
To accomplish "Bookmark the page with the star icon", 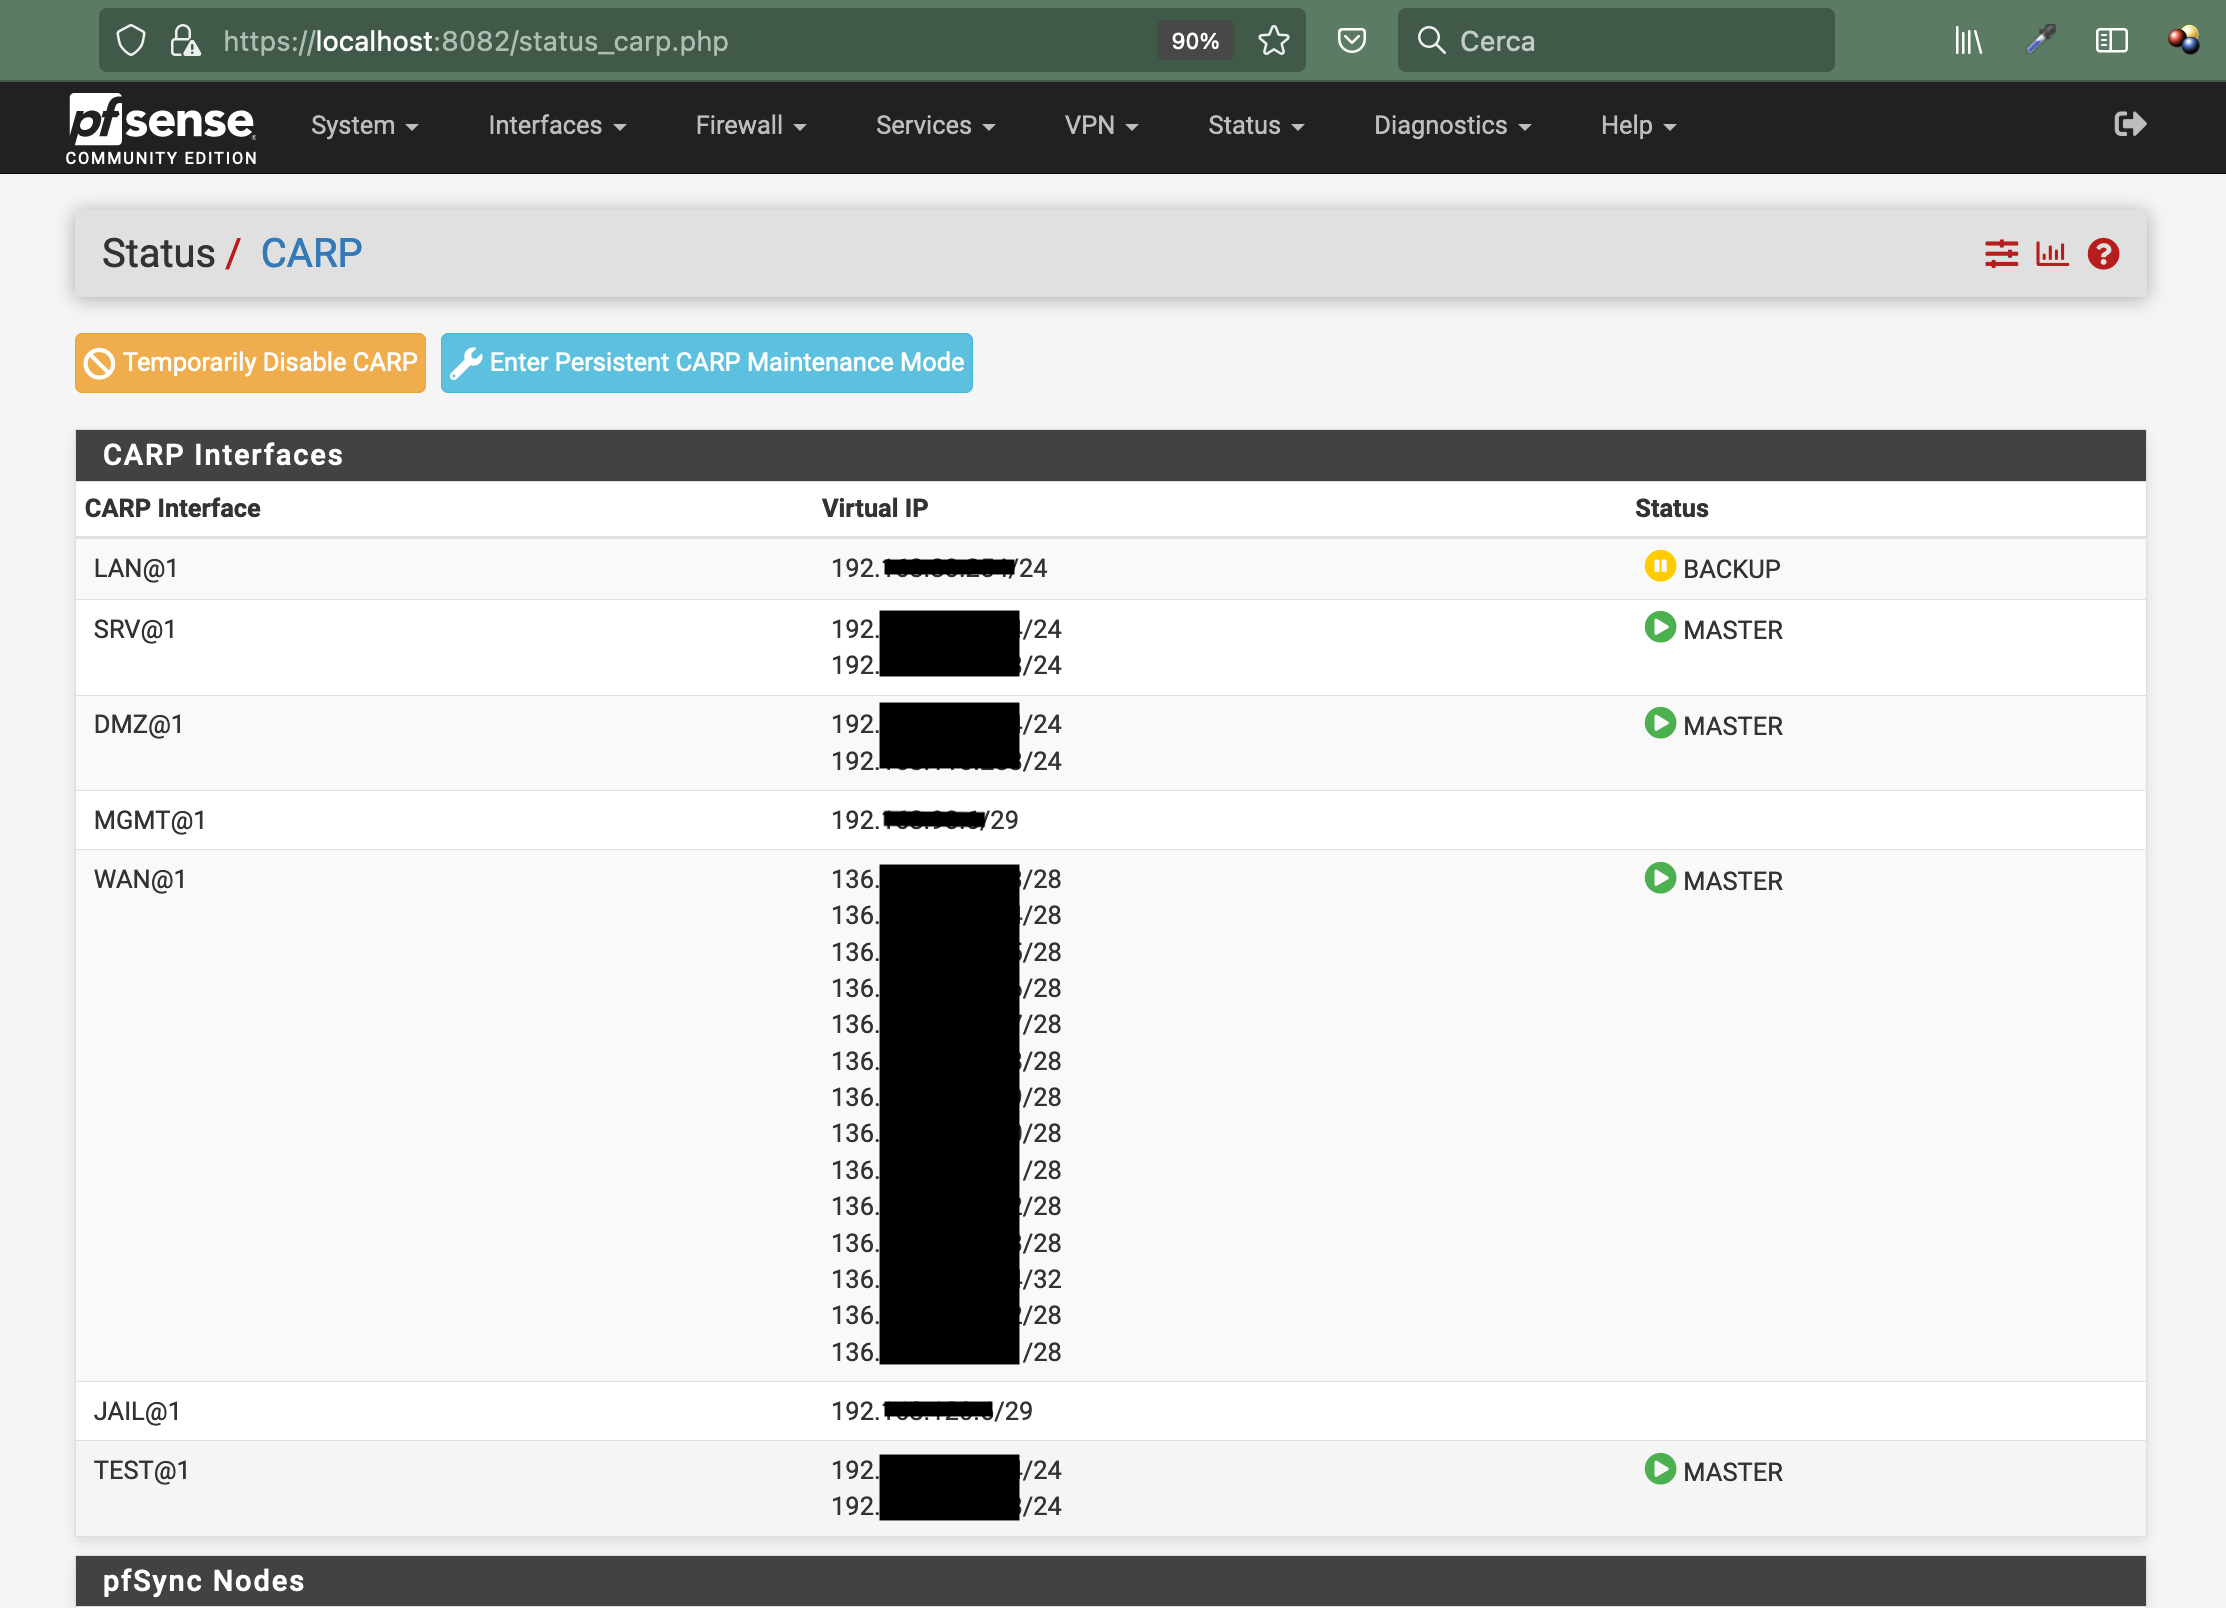I will (1273, 41).
